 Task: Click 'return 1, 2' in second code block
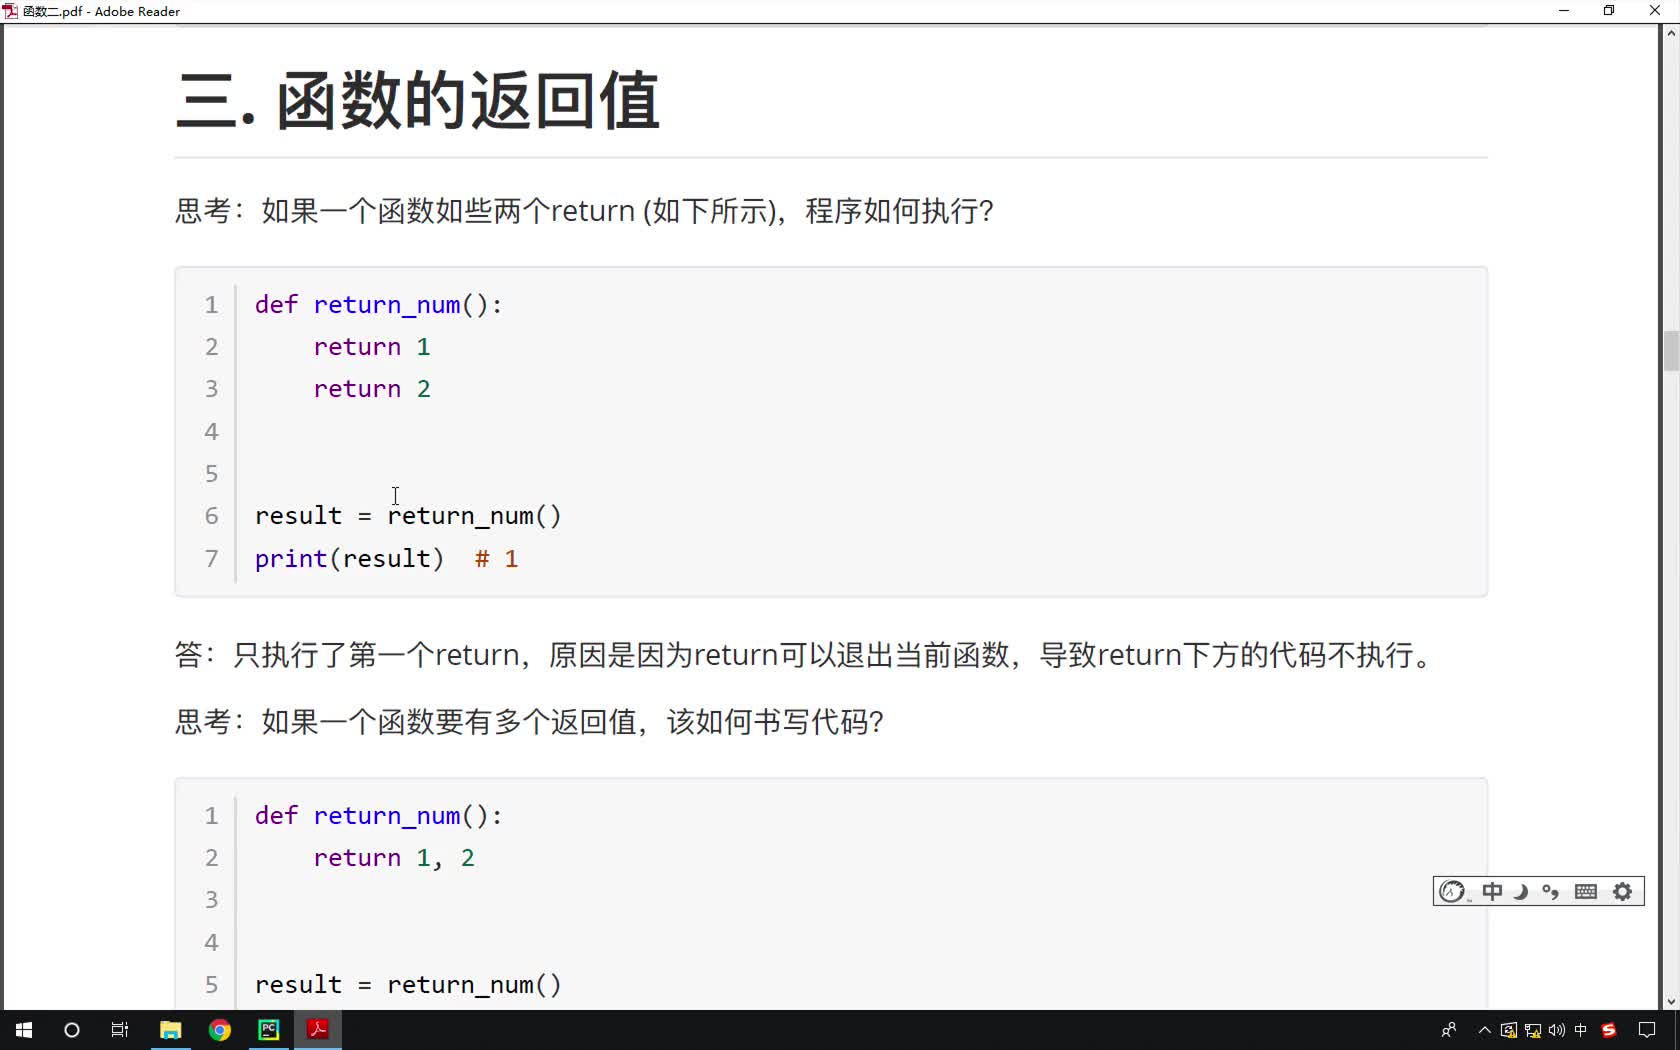click(394, 858)
